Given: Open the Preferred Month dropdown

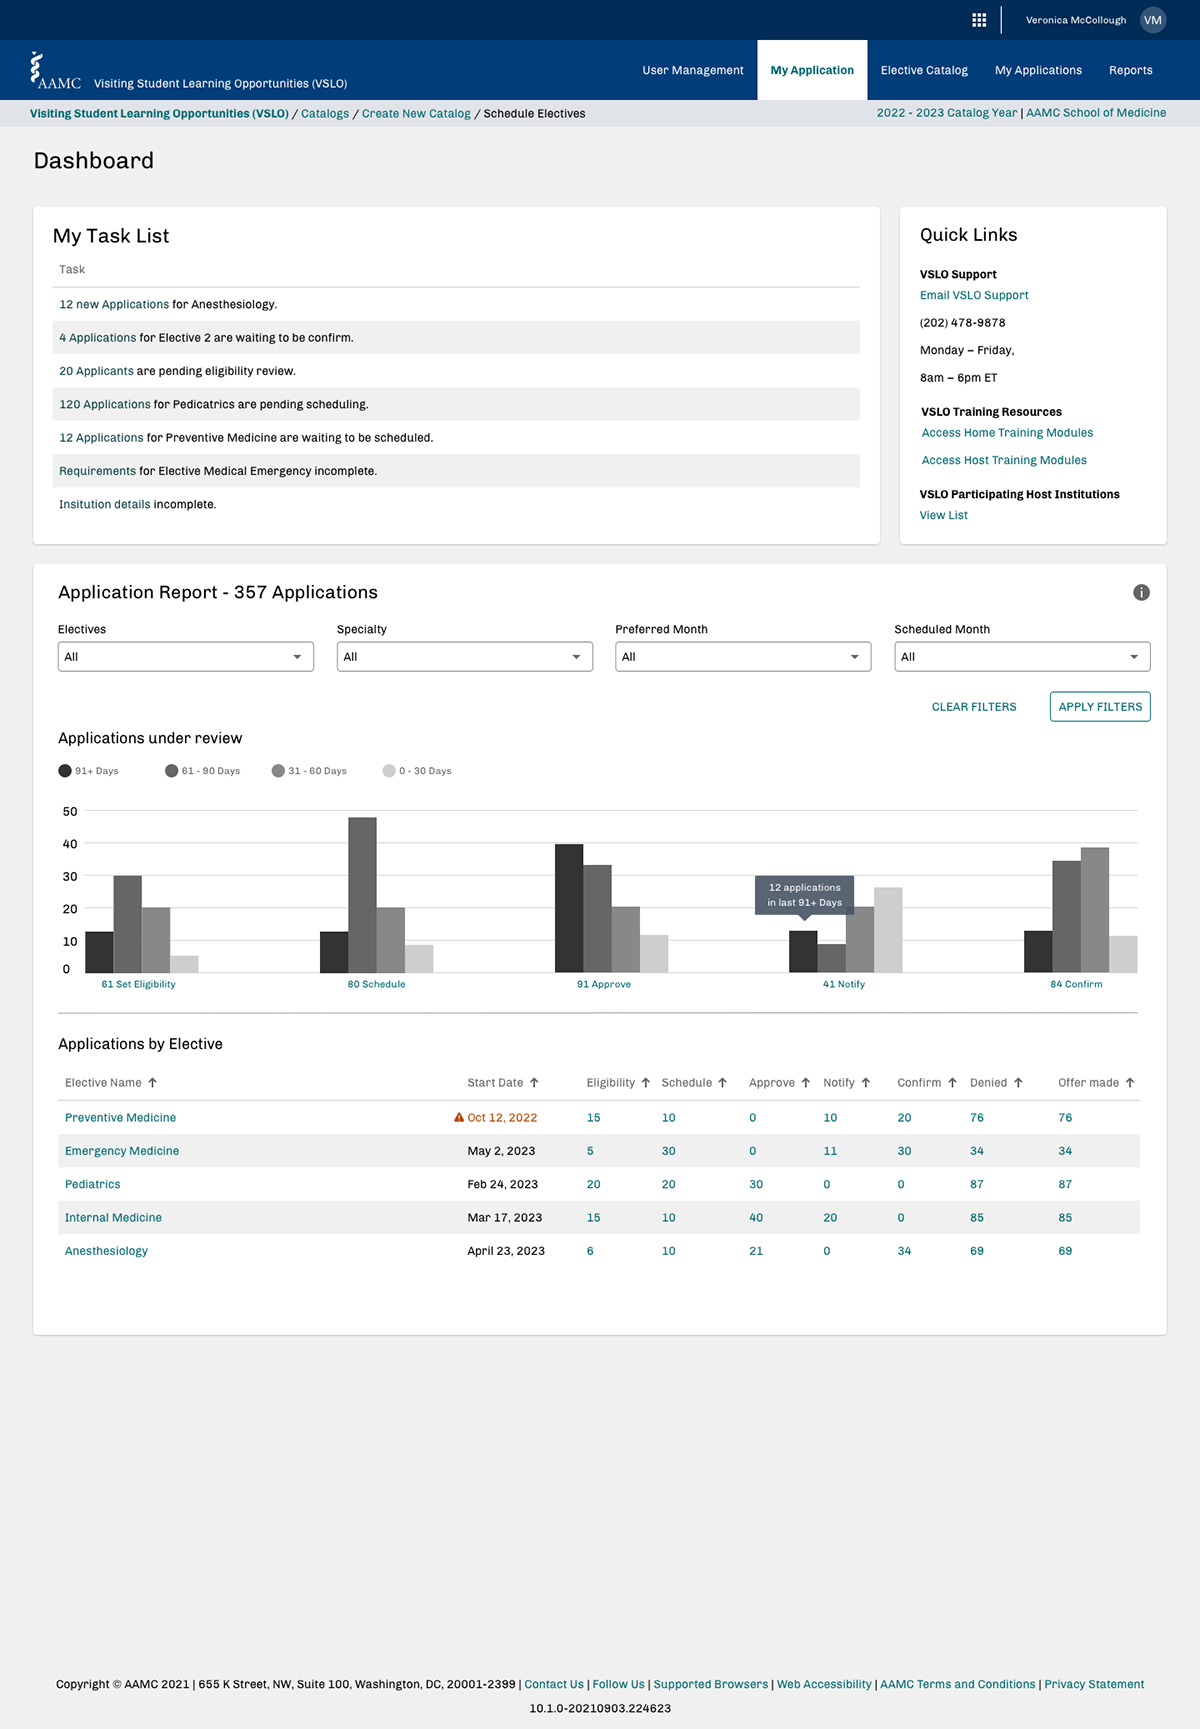Looking at the screenshot, I should 743,657.
